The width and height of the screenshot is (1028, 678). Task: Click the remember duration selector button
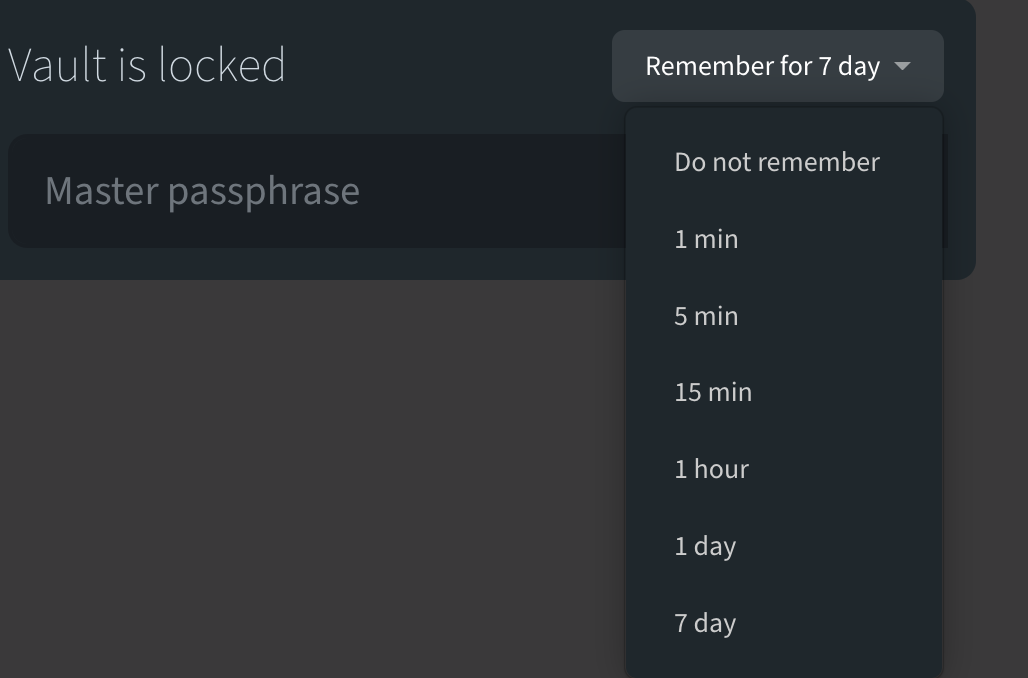pyautogui.click(x=778, y=66)
